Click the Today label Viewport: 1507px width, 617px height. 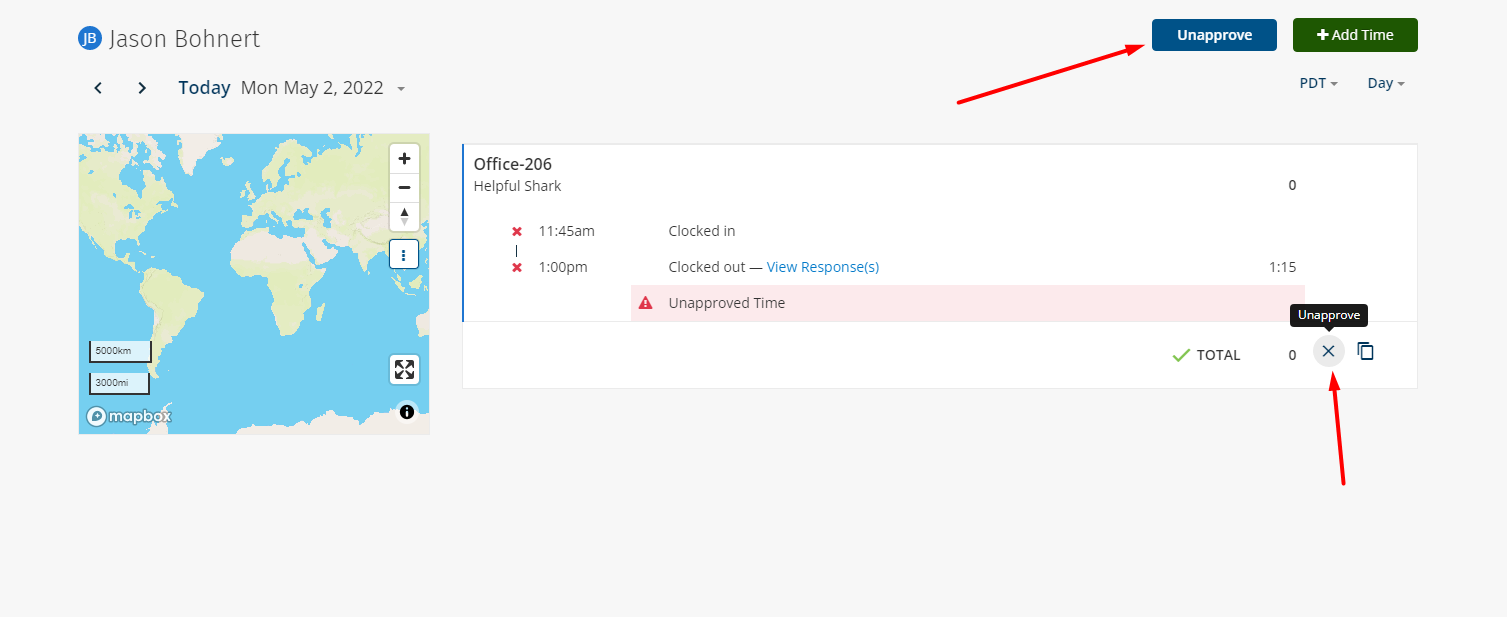tap(205, 88)
